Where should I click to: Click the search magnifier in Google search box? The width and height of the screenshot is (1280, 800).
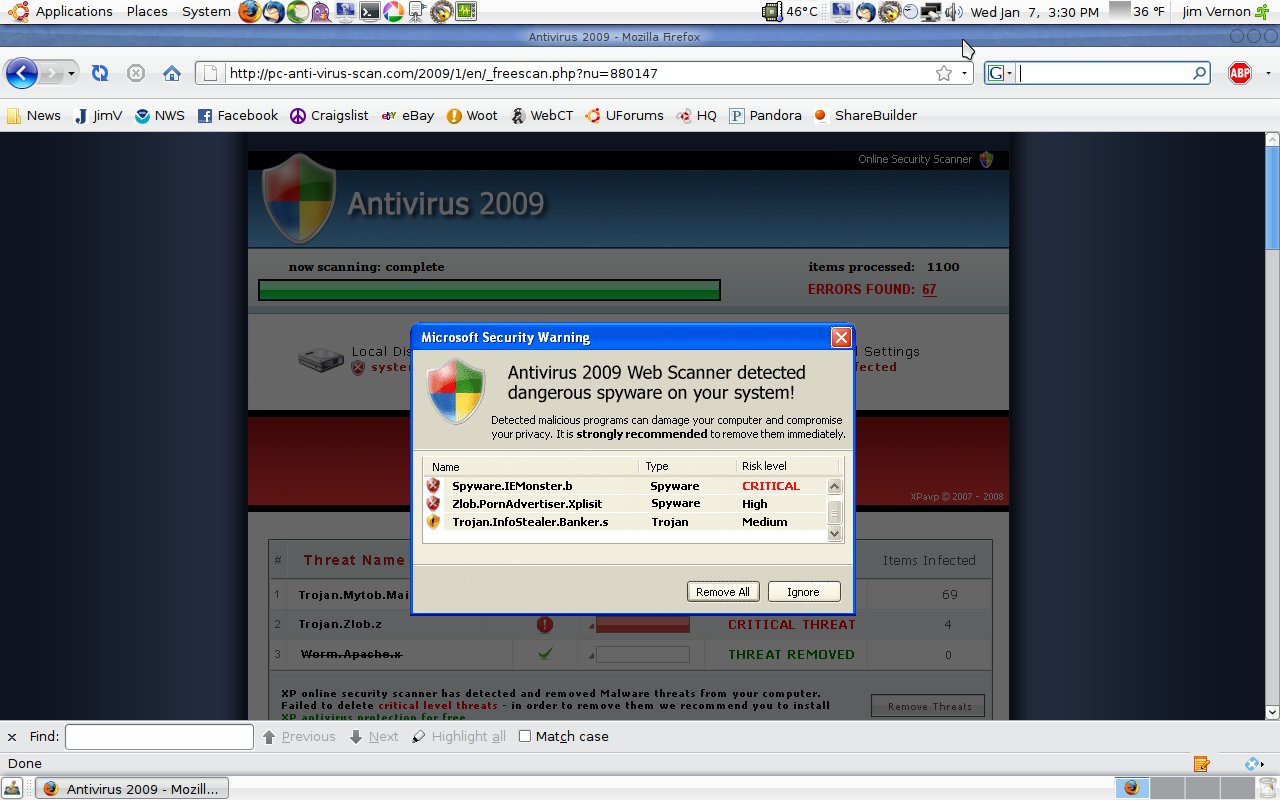pos(1199,73)
